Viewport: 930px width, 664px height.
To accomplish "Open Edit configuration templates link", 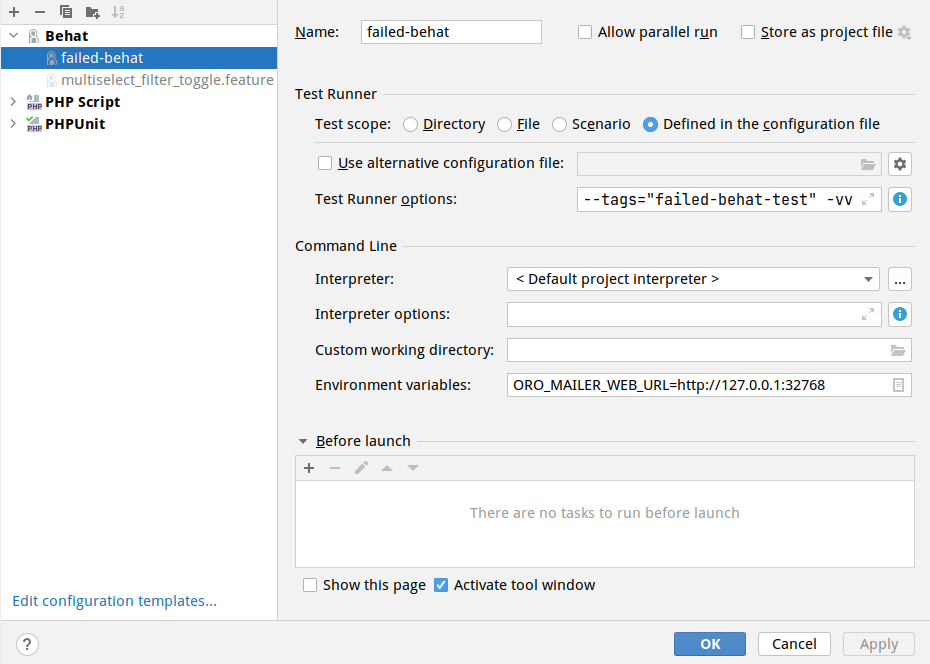I will pyautogui.click(x=114, y=601).
